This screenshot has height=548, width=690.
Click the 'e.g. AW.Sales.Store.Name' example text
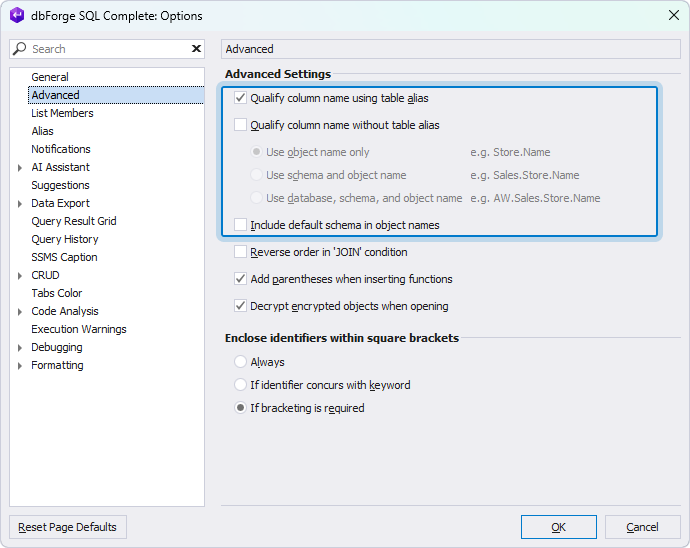[535, 198]
